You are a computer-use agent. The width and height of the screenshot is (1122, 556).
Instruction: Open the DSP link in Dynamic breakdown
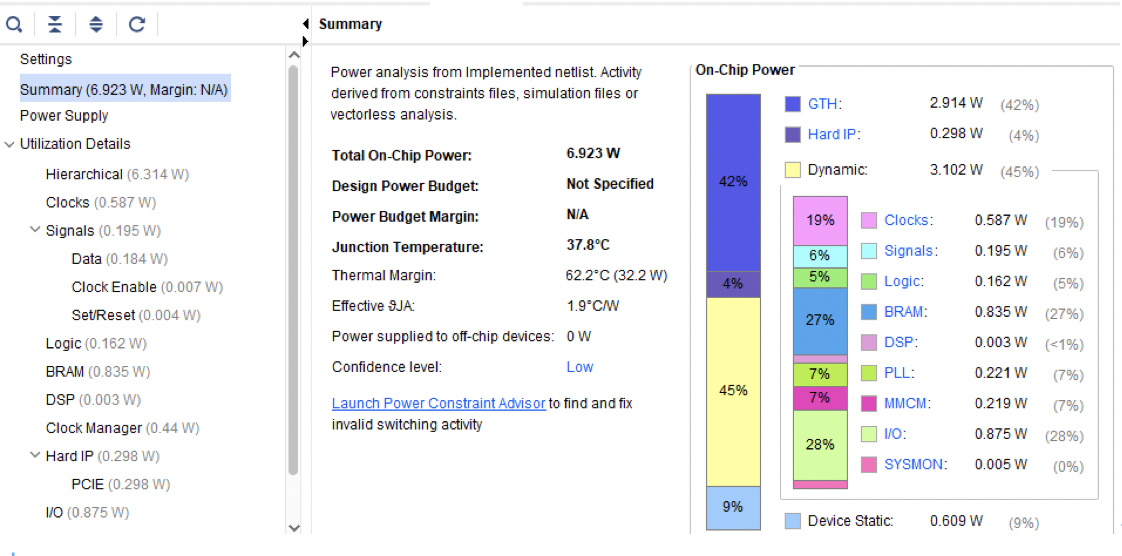click(x=899, y=342)
